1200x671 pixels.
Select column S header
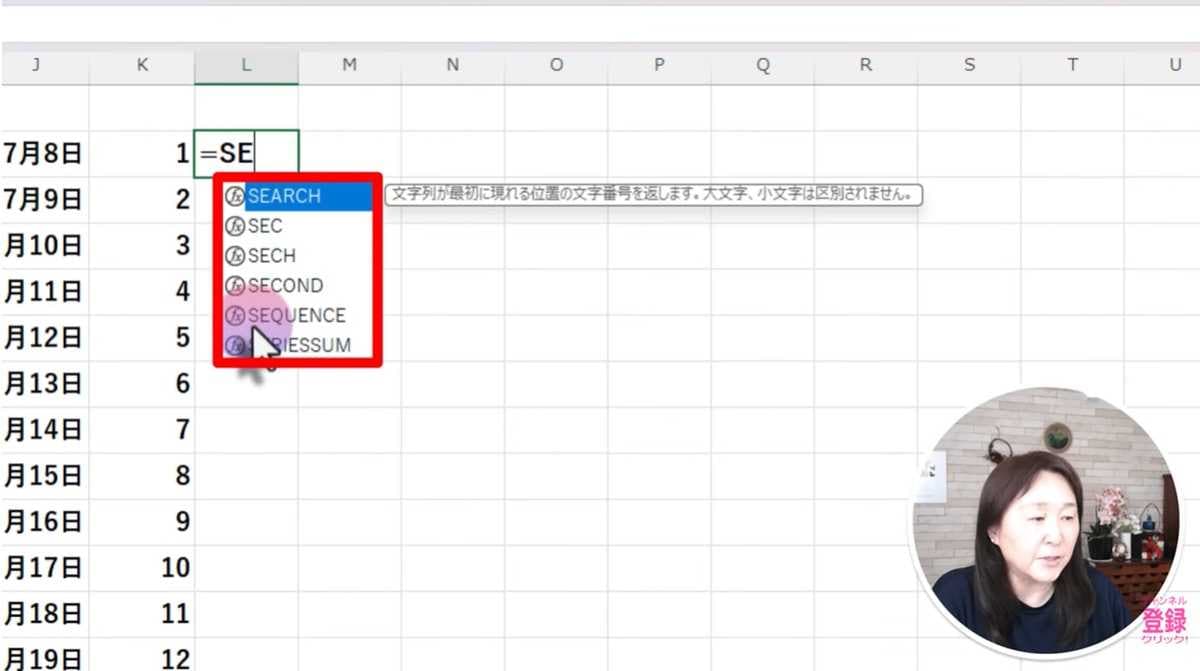coord(969,65)
